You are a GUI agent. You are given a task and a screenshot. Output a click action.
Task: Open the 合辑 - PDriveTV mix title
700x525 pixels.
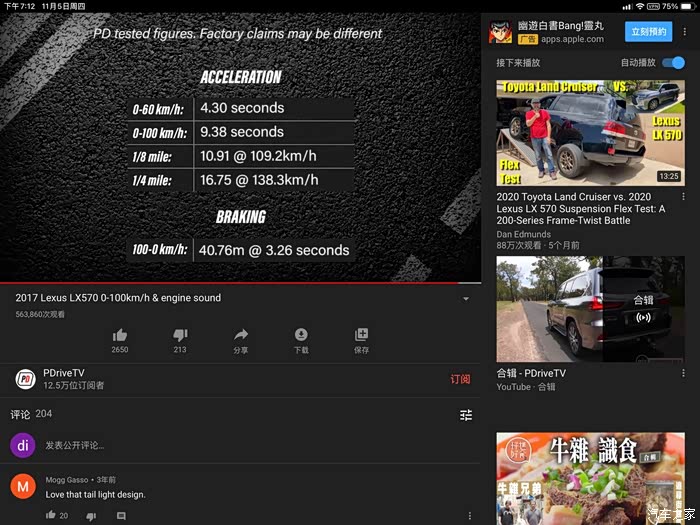coord(531,373)
